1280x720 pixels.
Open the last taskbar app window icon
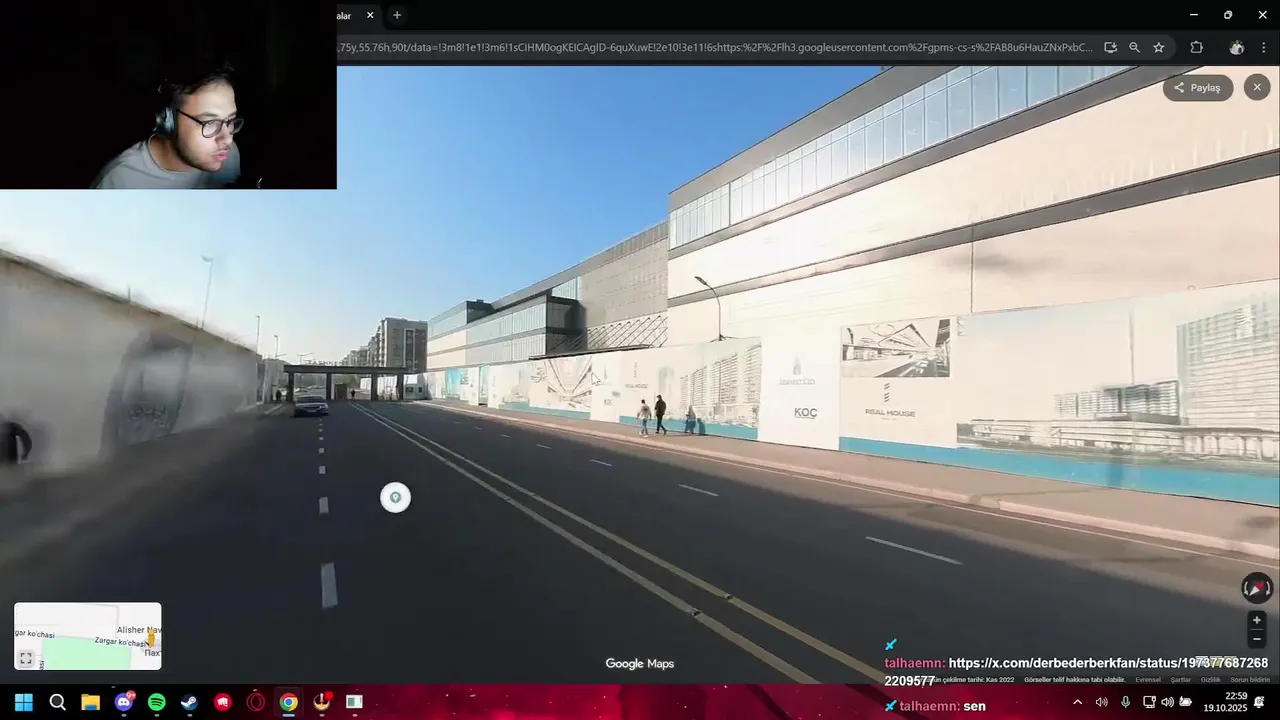click(354, 702)
